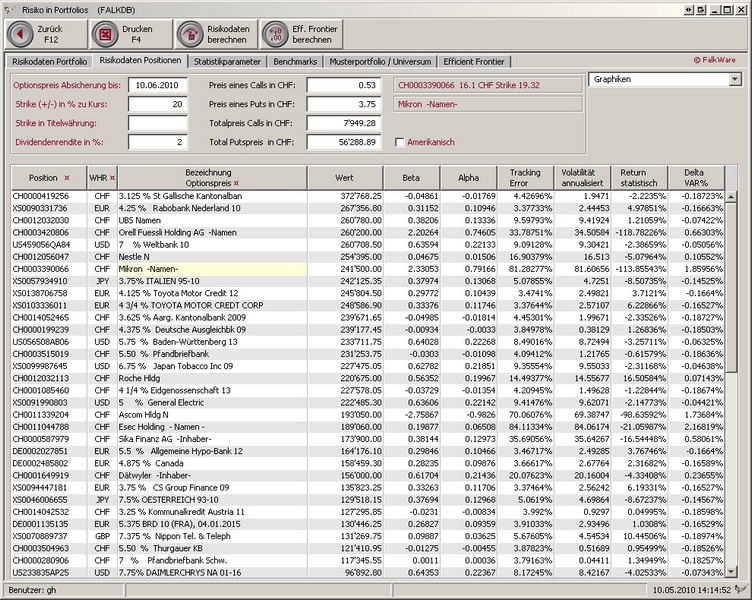Select the Nestle N row
This screenshot has height=600, width=752.
click(368, 257)
